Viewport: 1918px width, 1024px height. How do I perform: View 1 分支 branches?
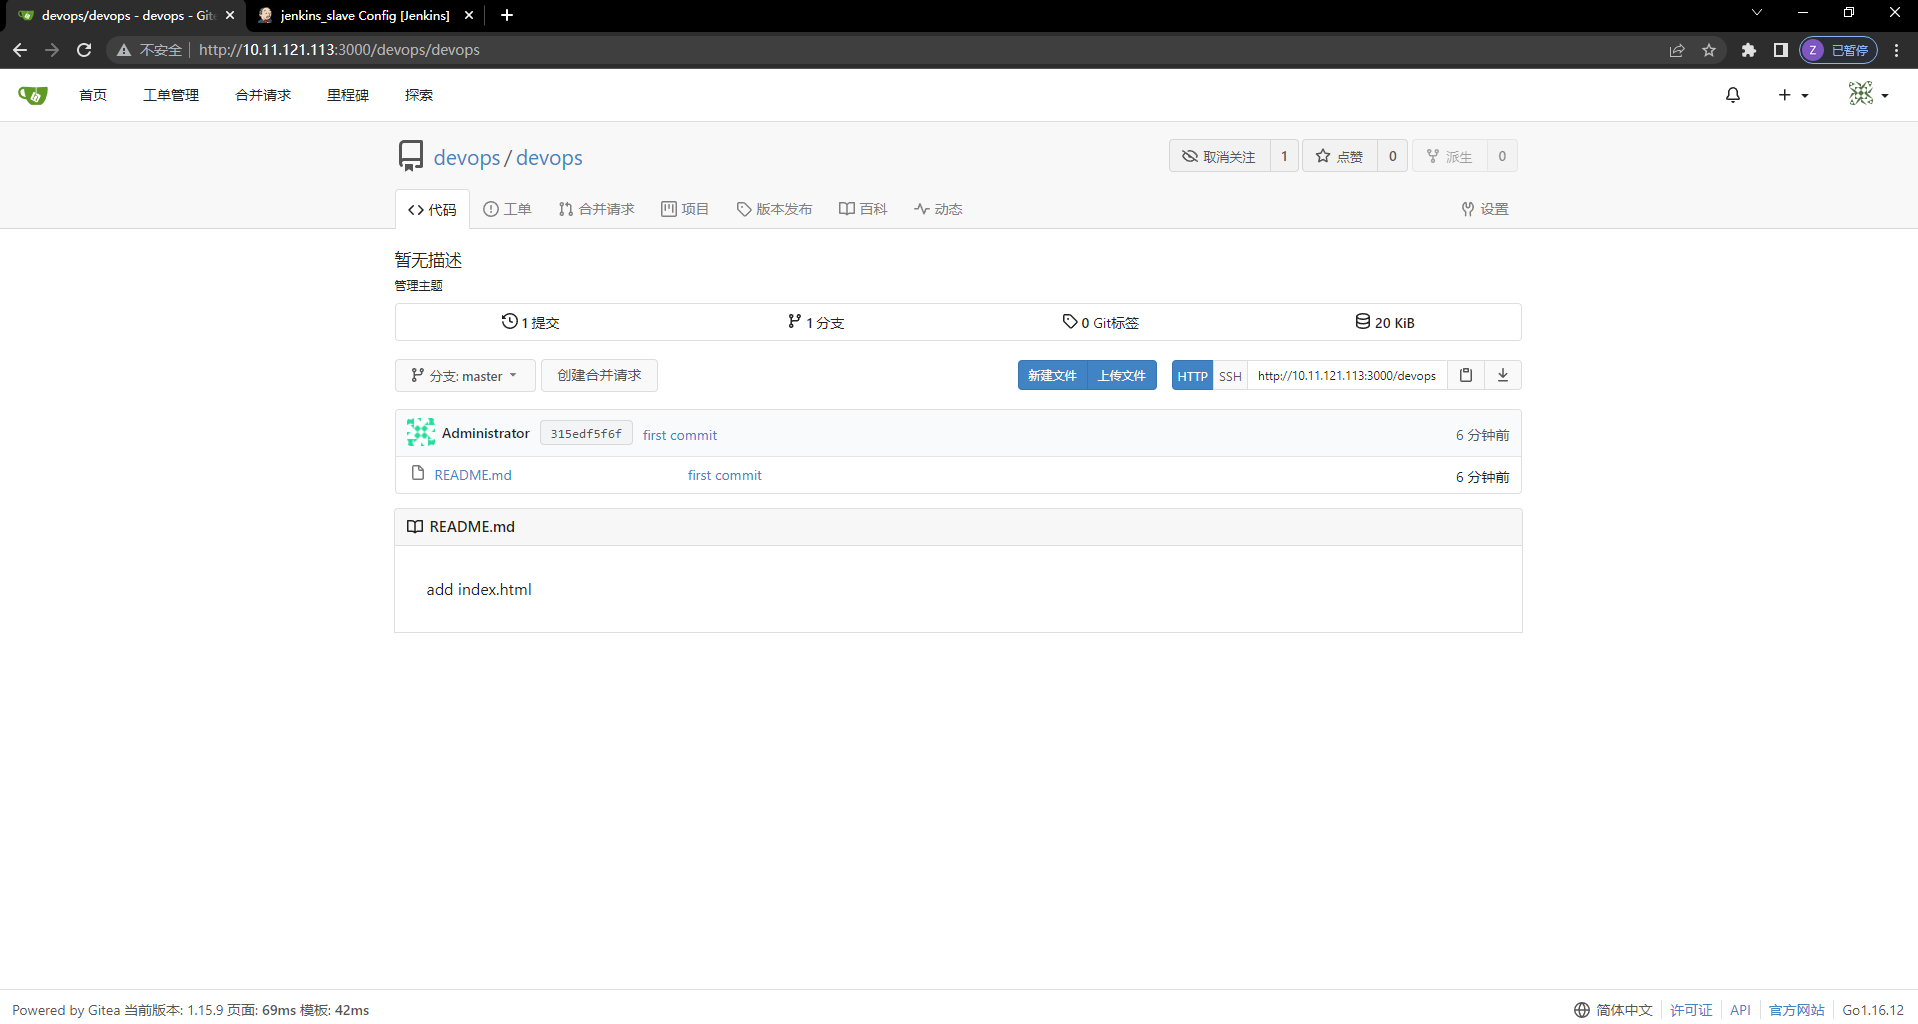(816, 322)
